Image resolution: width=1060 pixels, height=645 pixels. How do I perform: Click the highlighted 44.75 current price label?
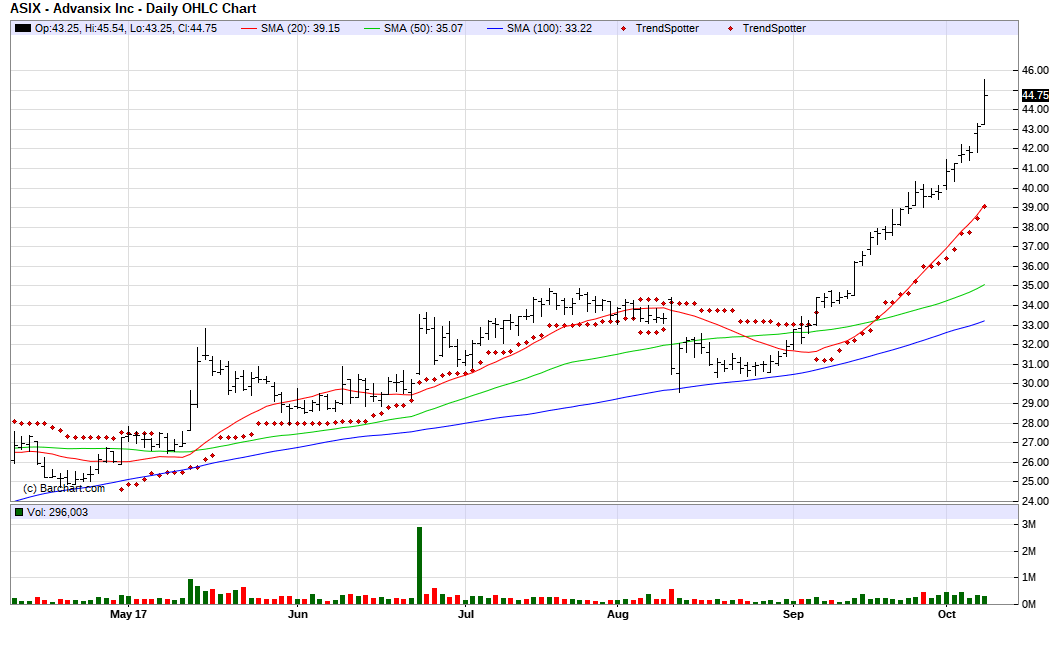1035,95
